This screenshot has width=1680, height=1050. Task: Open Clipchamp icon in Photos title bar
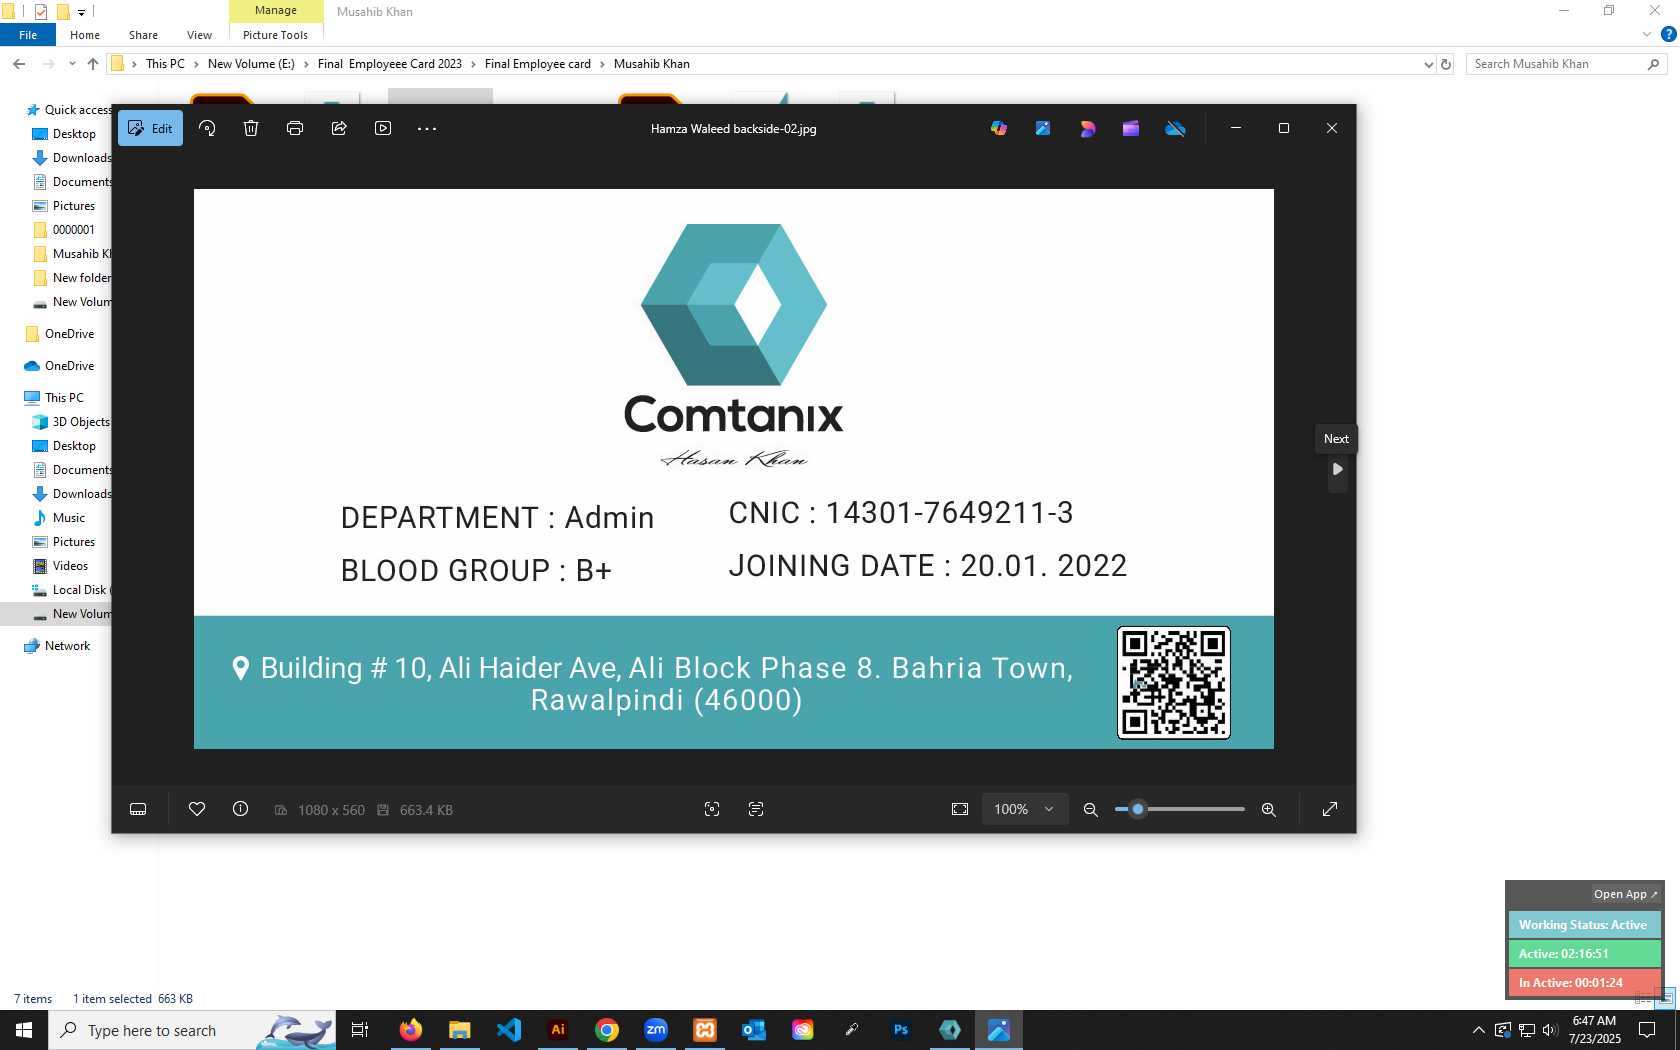[x=1131, y=128]
